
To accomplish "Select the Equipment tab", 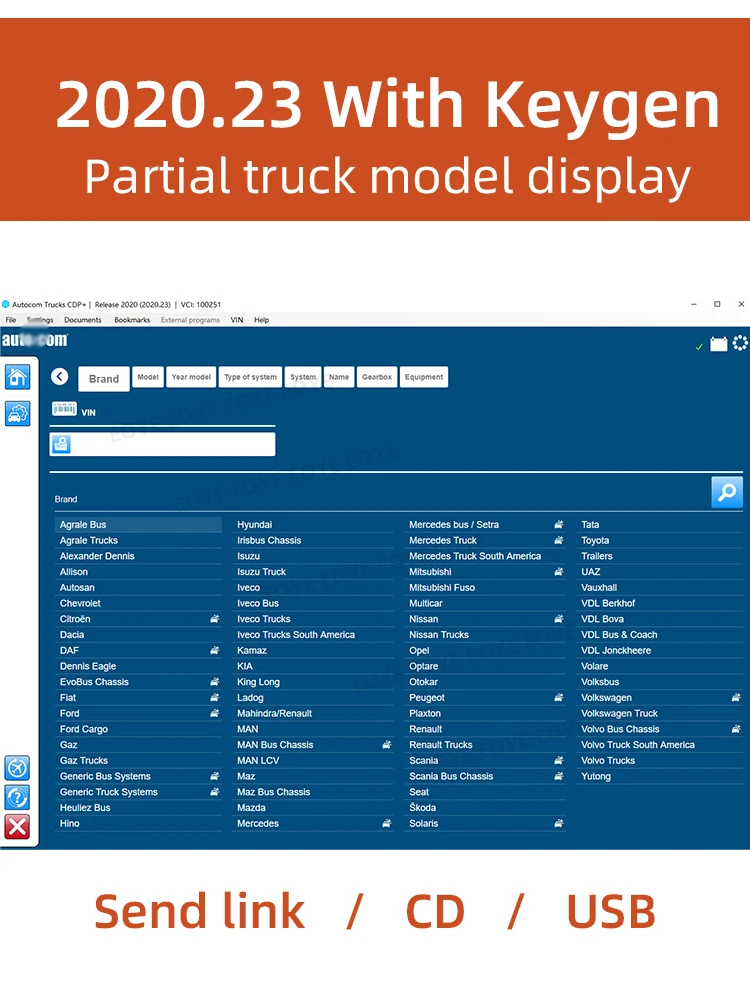I will [x=423, y=377].
